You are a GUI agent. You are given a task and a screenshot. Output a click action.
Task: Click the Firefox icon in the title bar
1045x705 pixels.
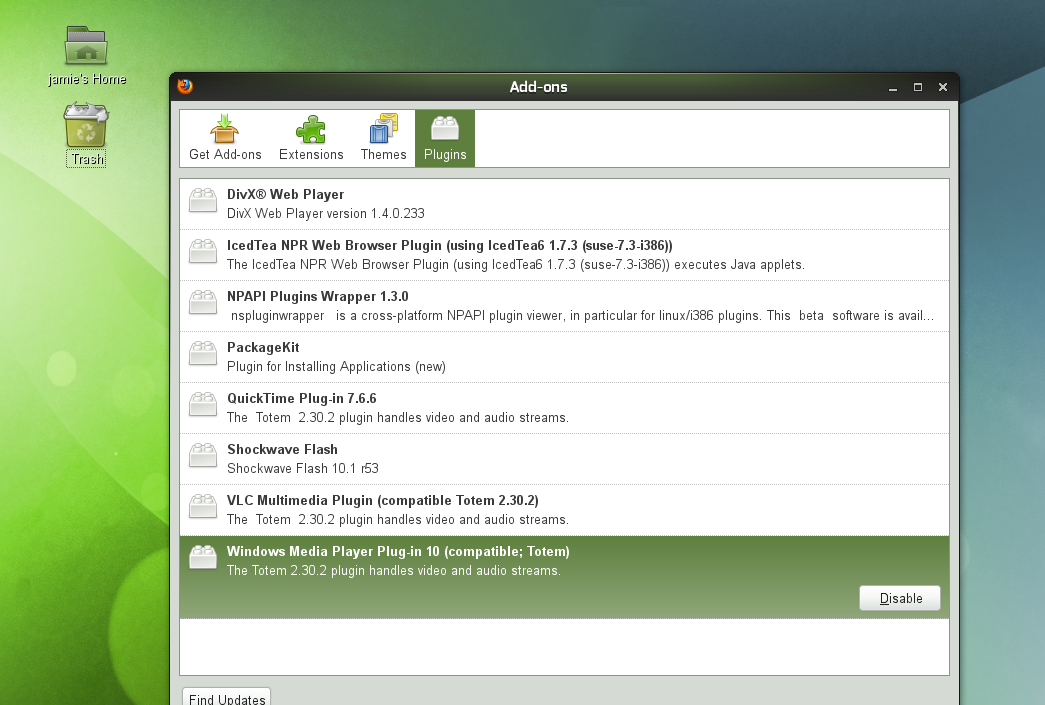click(185, 87)
